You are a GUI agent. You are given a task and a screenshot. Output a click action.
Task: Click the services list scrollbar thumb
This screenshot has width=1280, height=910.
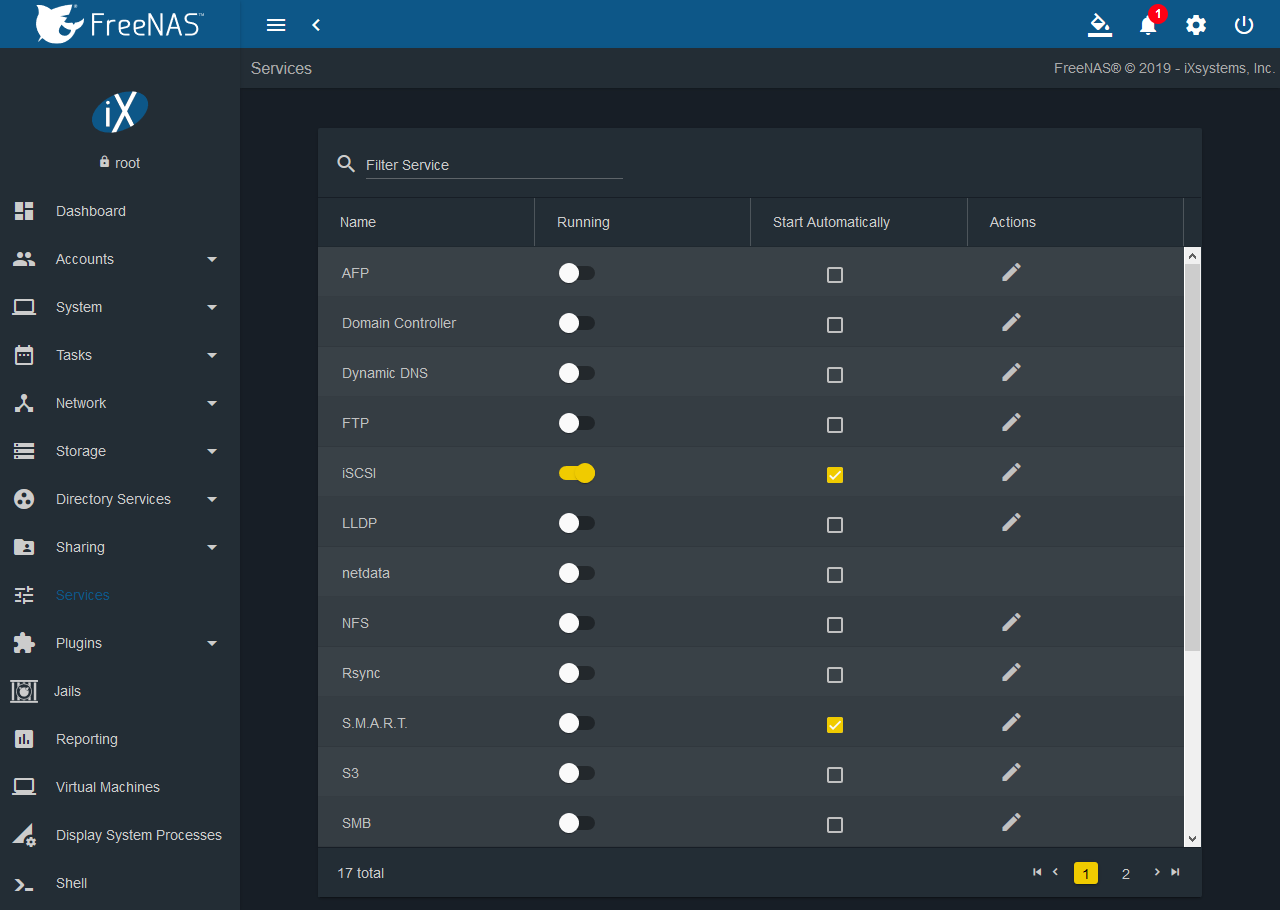click(1192, 457)
